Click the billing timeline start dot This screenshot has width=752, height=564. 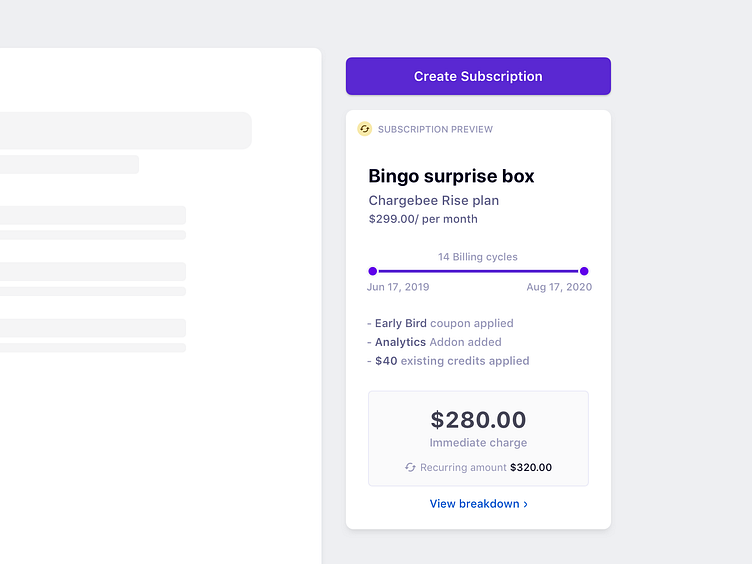click(x=373, y=271)
